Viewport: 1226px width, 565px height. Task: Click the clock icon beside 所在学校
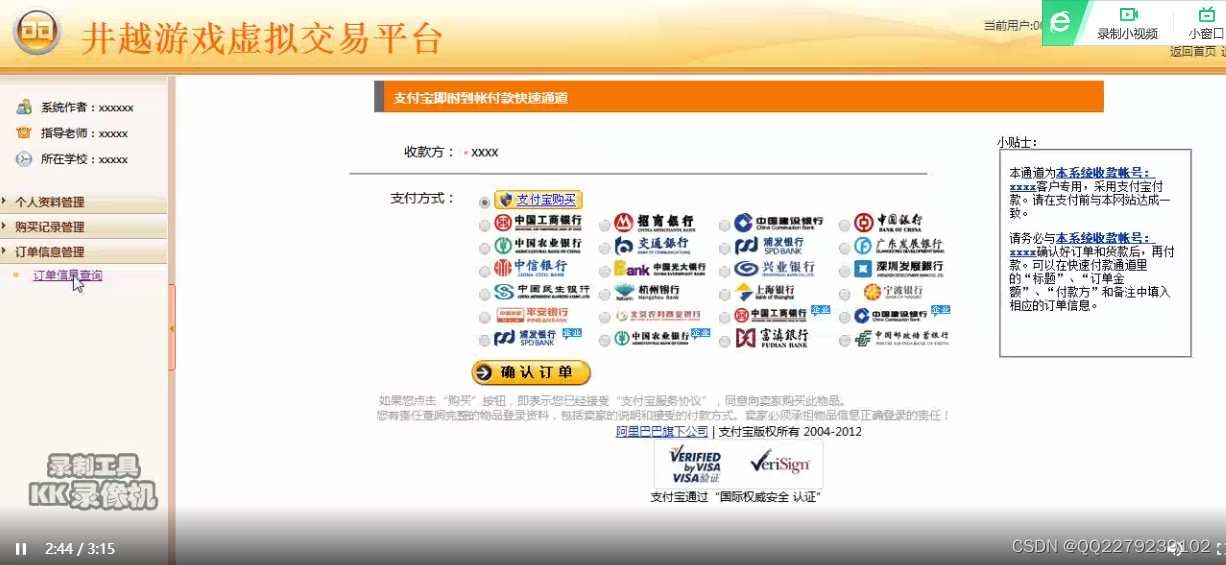tap(24, 159)
